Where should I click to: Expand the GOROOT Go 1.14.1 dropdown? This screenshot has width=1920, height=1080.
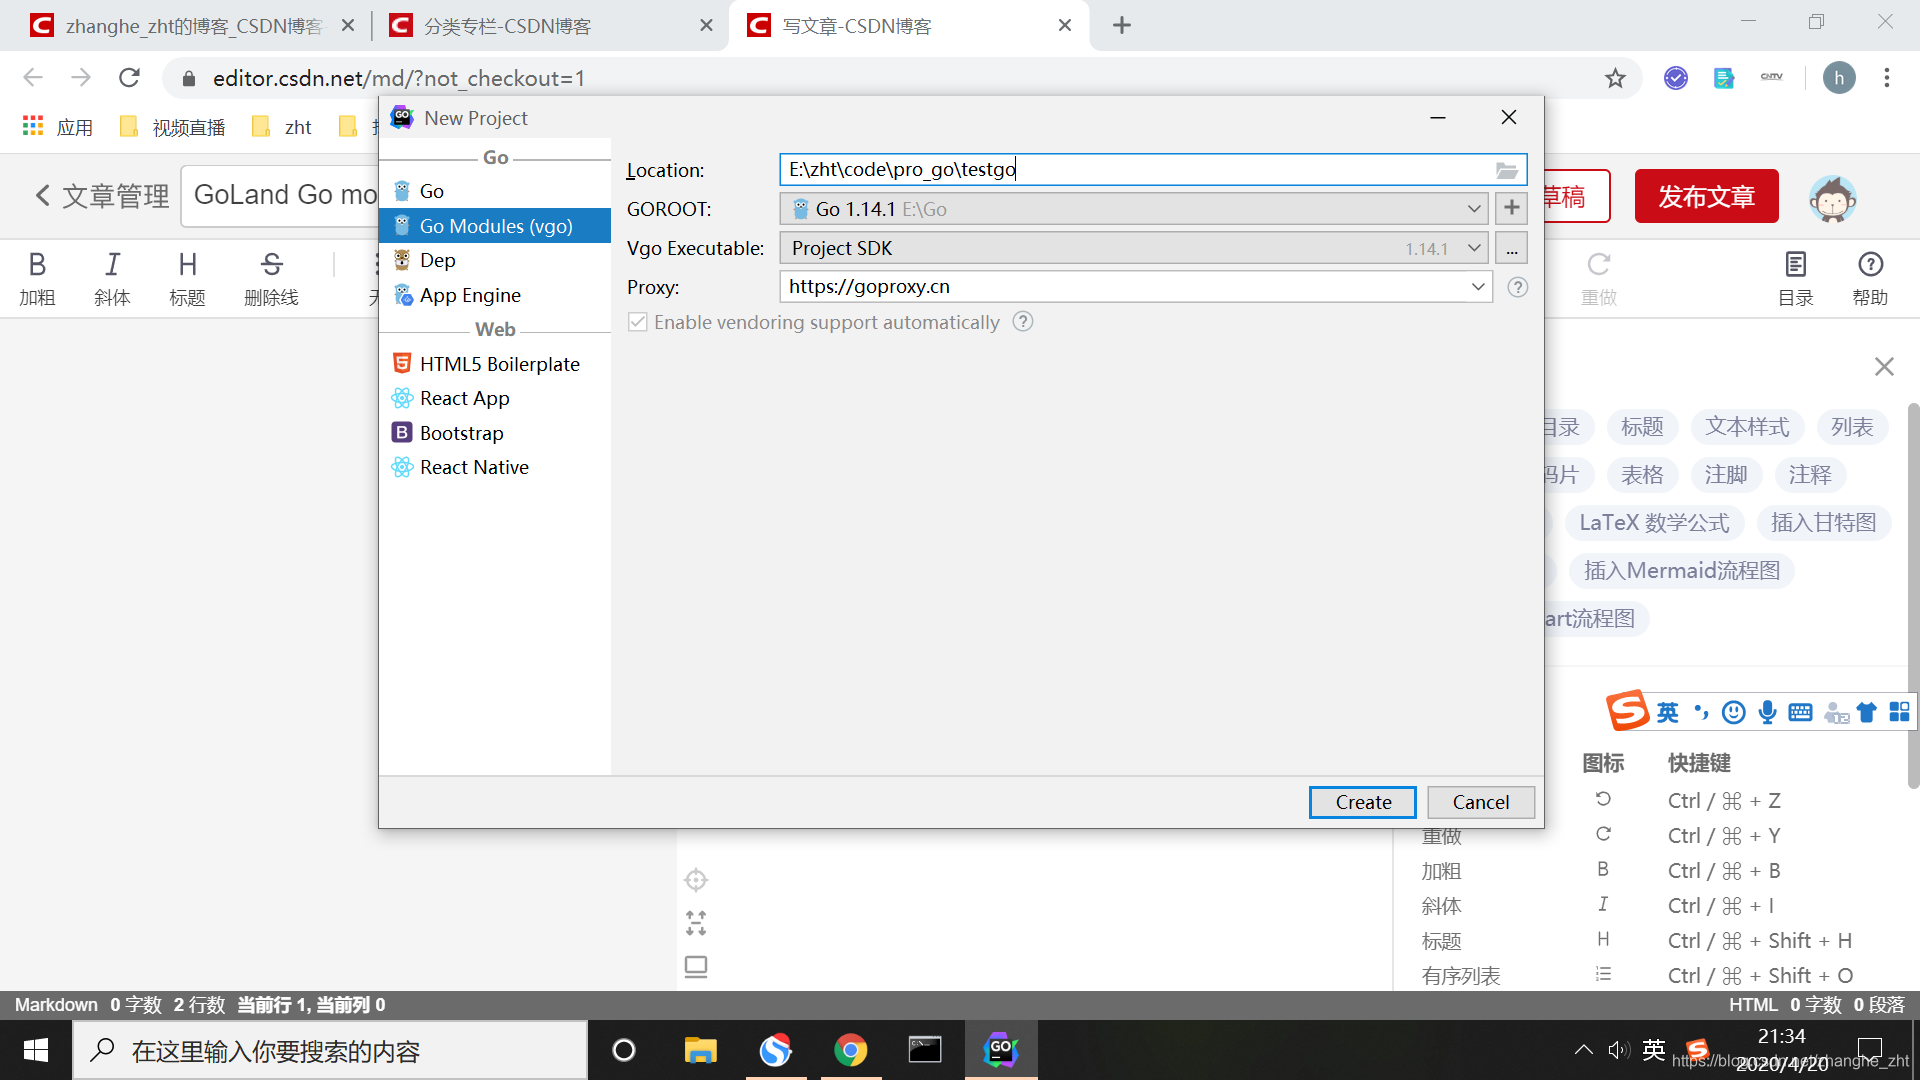tap(1473, 208)
